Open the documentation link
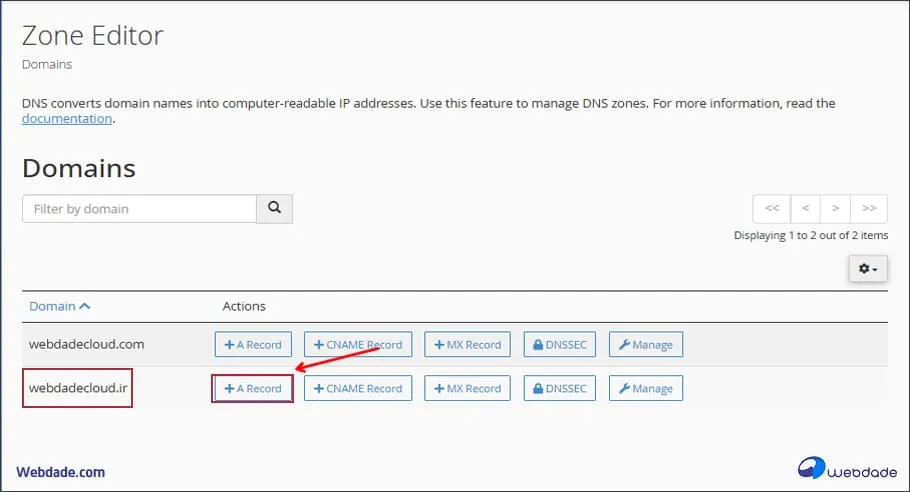The height and width of the screenshot is (492, 910). point(67,118)
